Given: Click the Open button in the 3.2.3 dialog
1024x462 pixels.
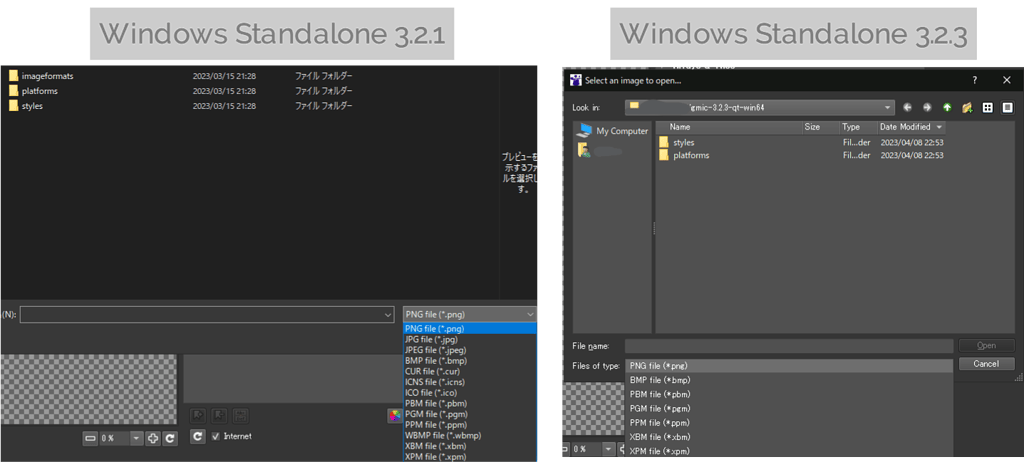Looking at the screenshot, I should coord(987,346).
